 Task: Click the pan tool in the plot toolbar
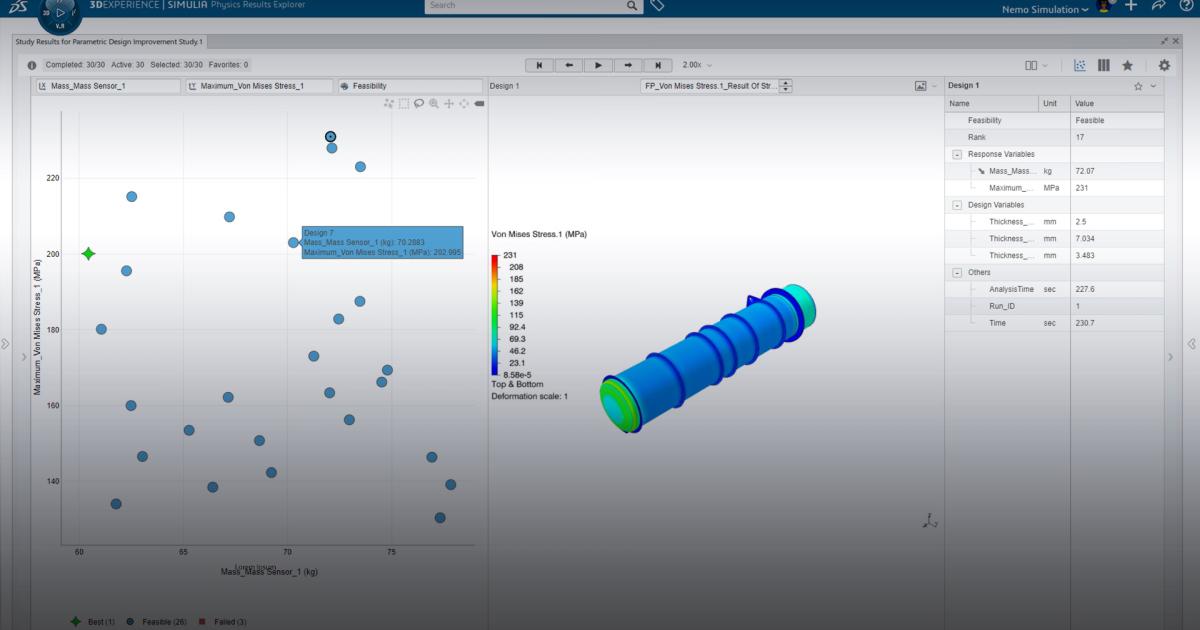click(x=449, y=103)
